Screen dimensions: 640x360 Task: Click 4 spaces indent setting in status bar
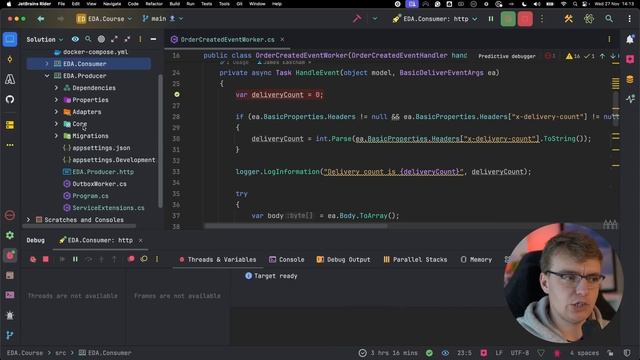tap(584, 353)
